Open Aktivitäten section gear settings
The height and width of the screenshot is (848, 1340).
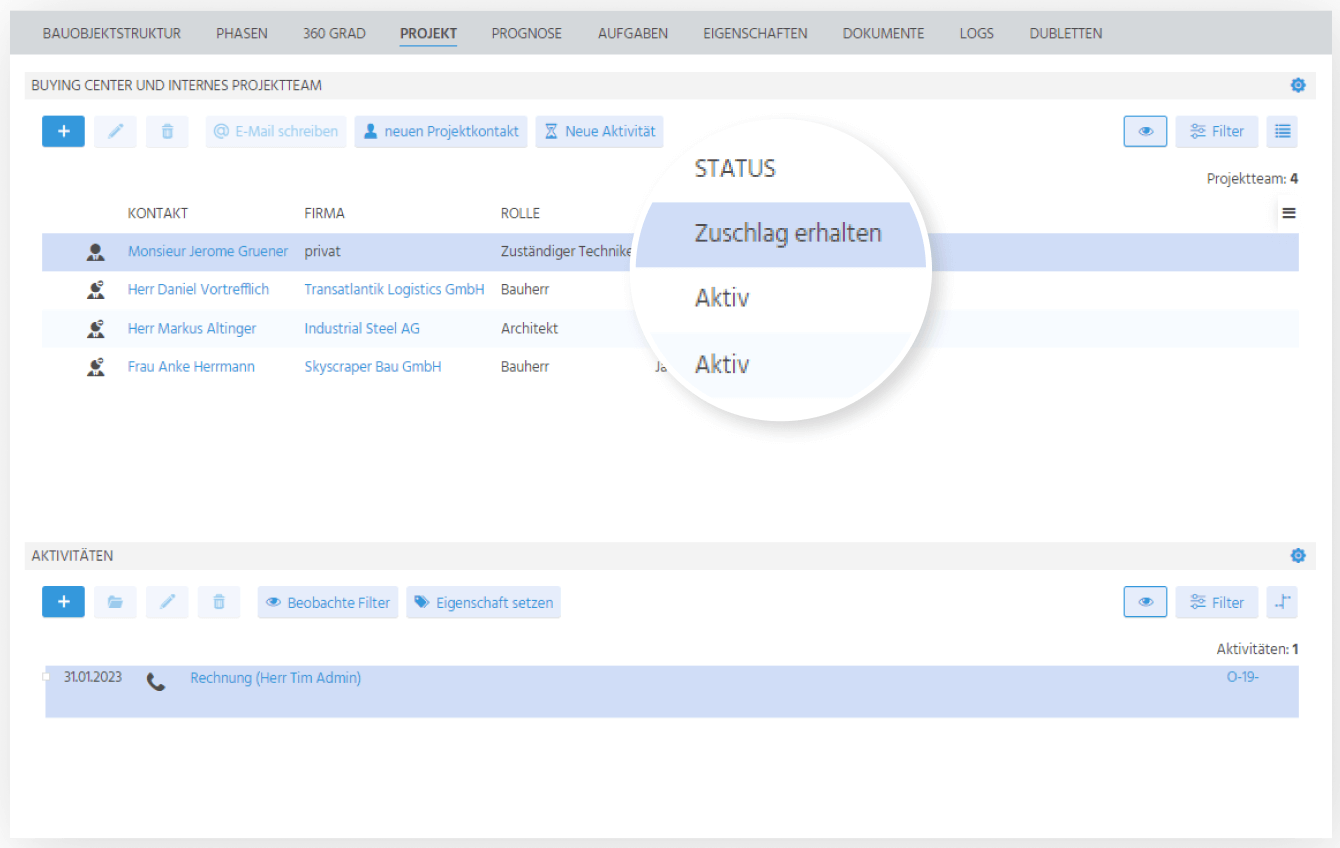(1298, 555)
